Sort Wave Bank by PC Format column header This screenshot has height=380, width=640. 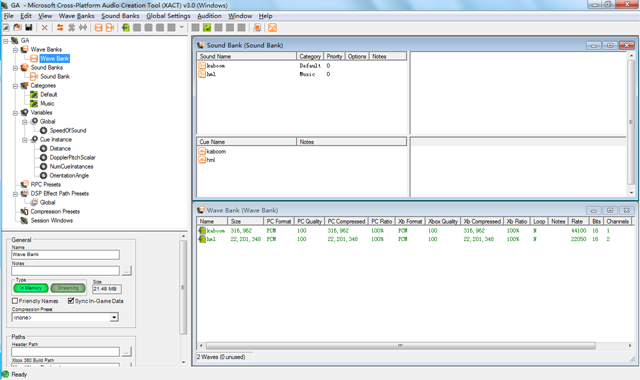pos(279,221)
